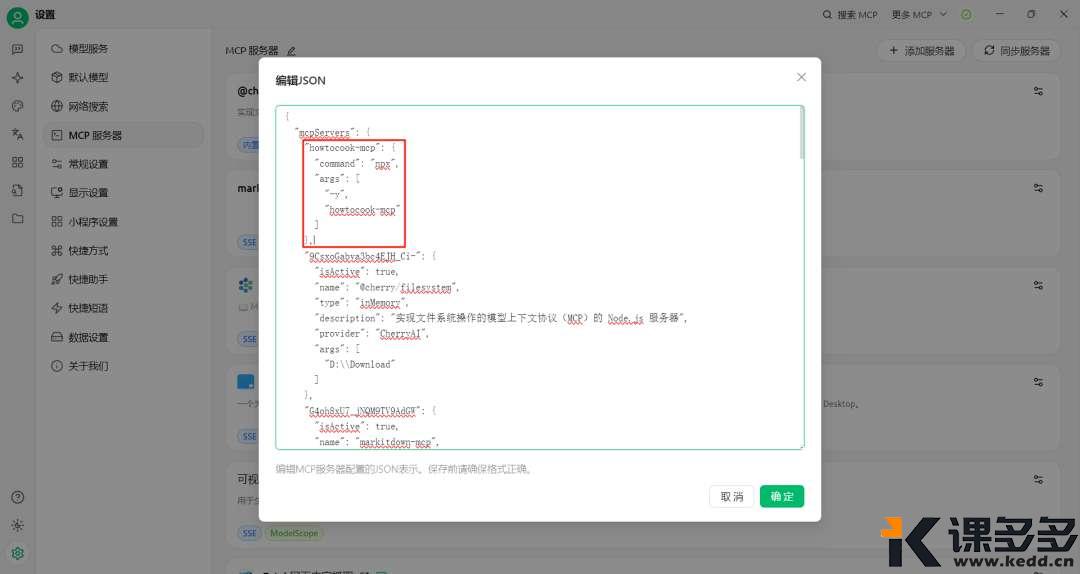The height and width of the screenshot is (574, 1080).
Task: Open the translate icon in sidebar
Action: (17, 134)
